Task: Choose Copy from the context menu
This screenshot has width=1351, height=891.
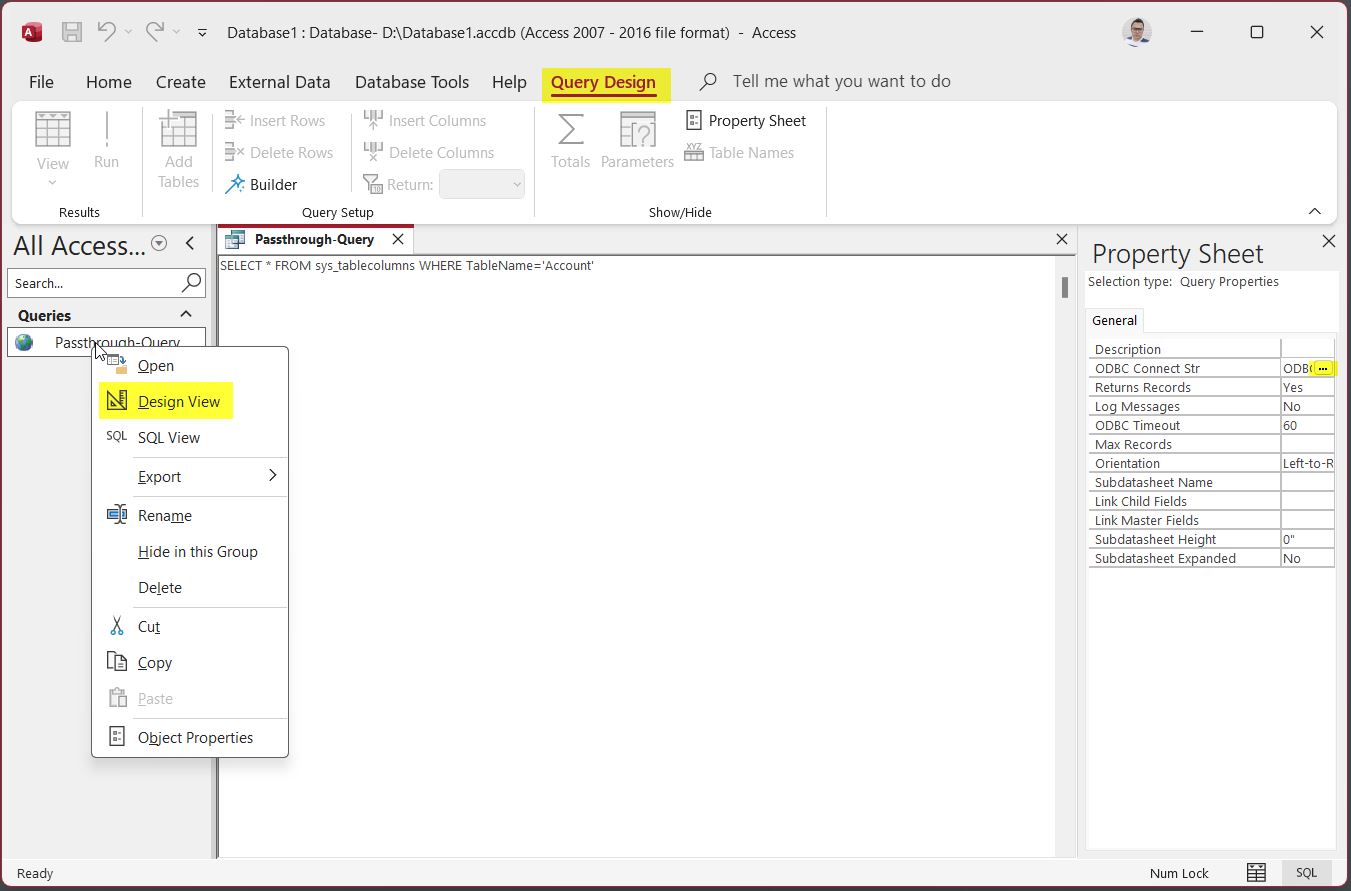Action: click(155, 663)
